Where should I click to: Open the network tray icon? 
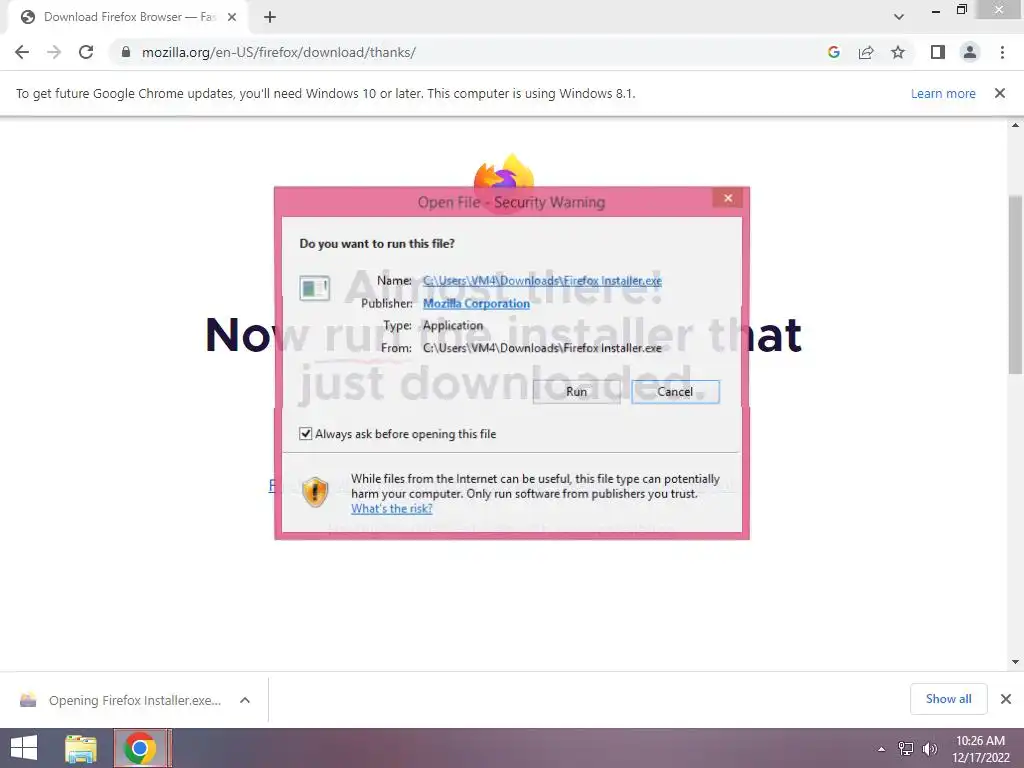click(906, 748)
